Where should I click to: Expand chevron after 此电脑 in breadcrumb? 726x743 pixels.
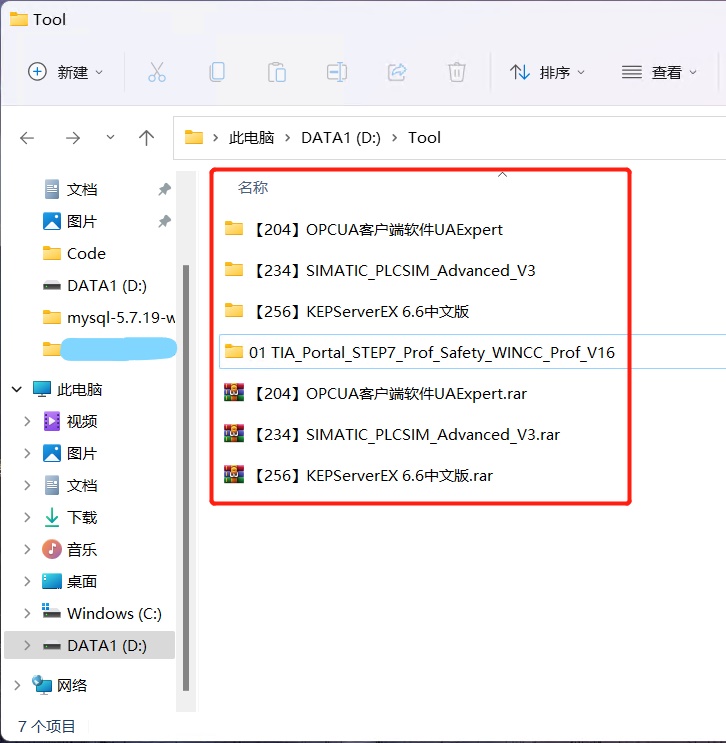coord(288,138)
